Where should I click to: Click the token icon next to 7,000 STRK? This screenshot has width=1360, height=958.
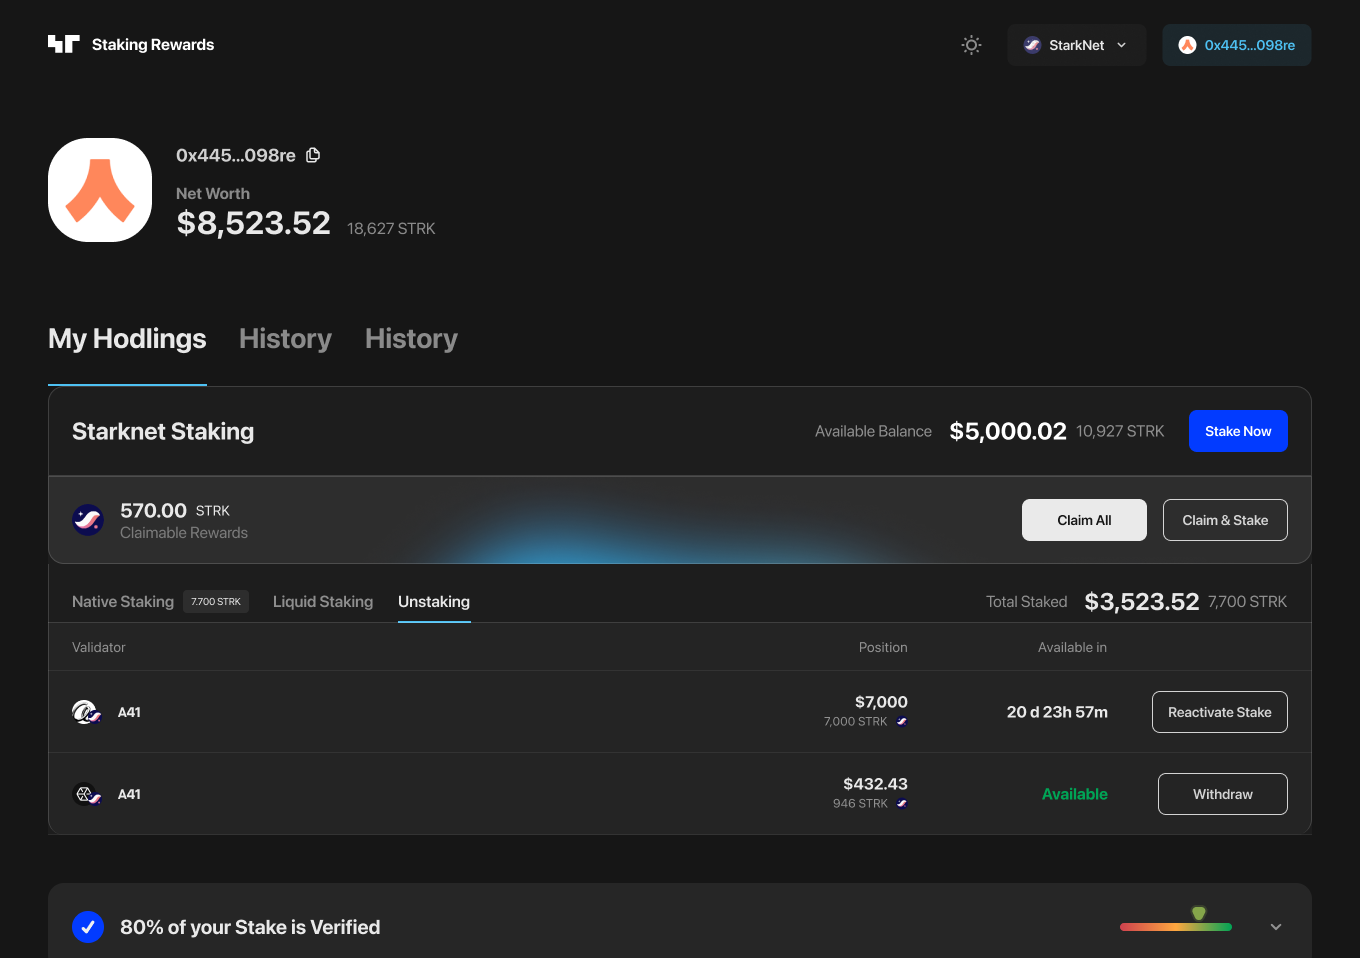(x=902, y=721)
